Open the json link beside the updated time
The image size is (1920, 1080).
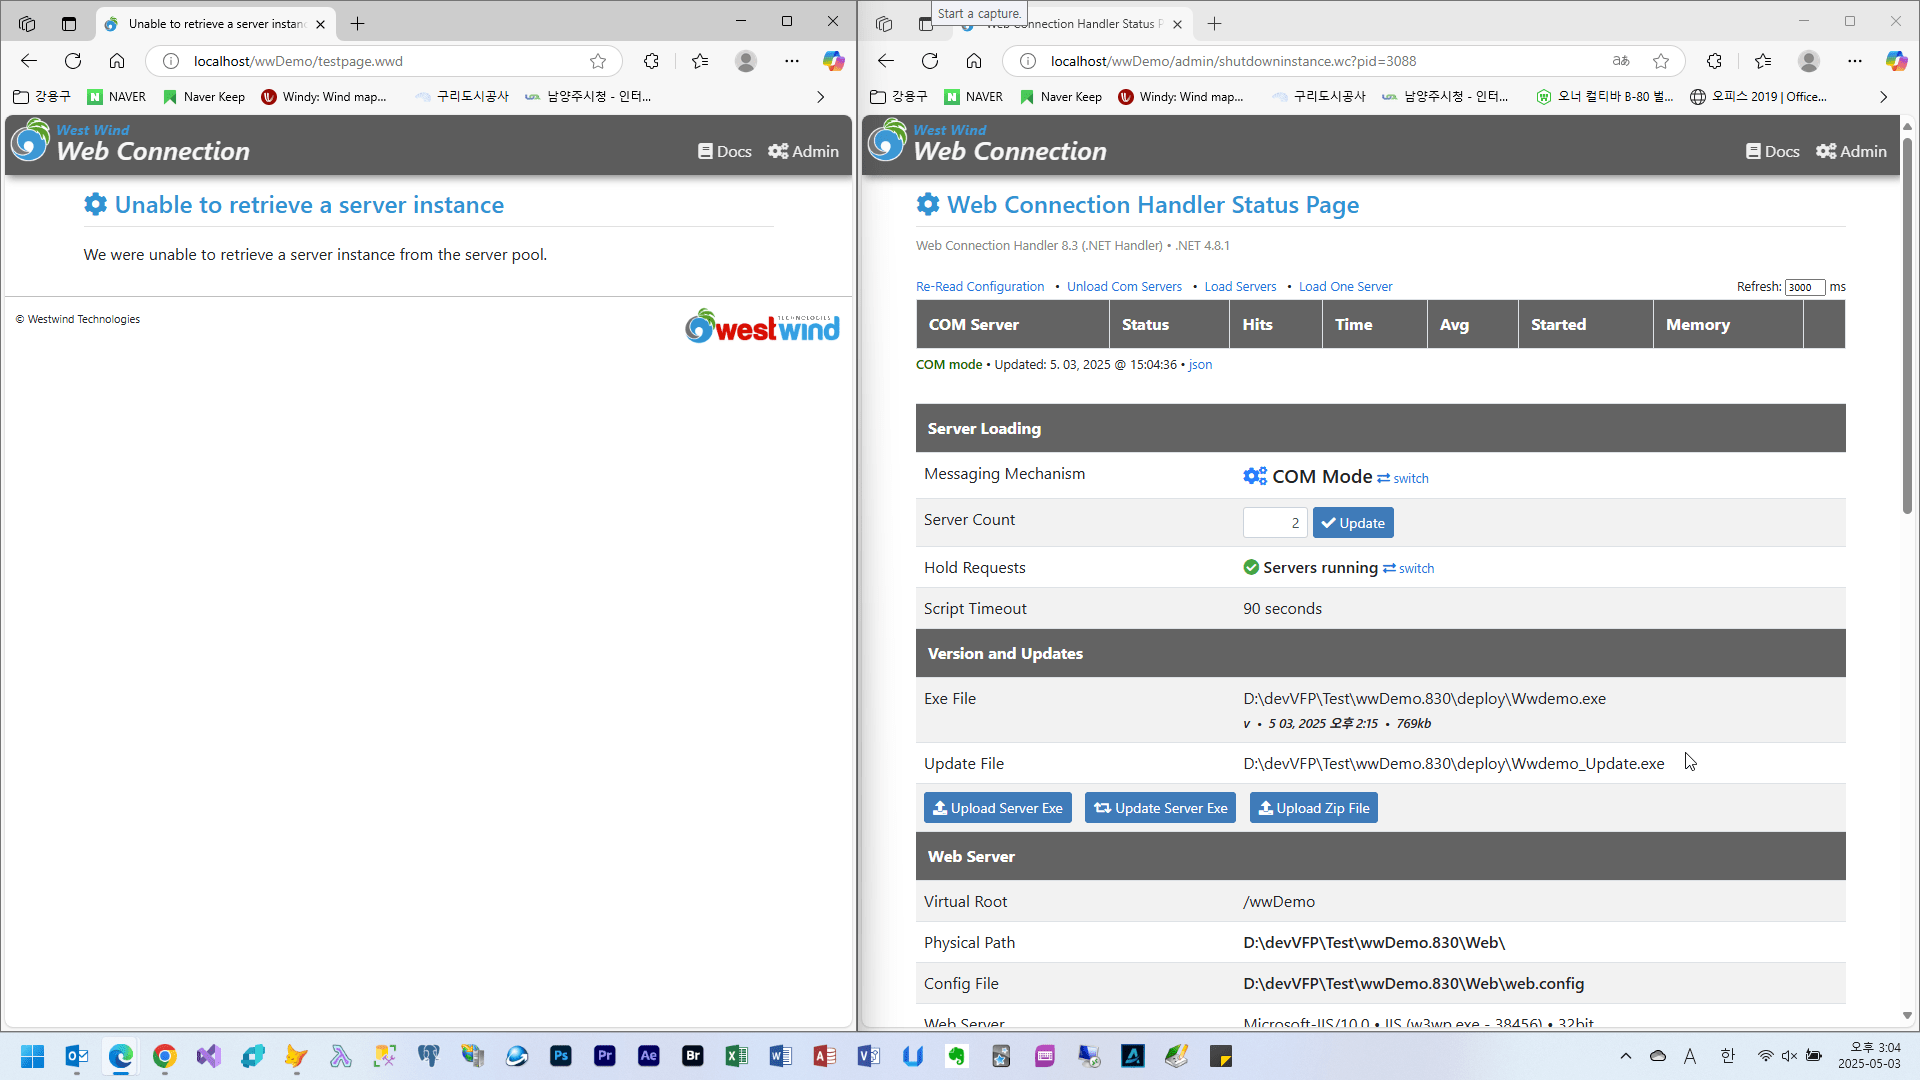1200,365
